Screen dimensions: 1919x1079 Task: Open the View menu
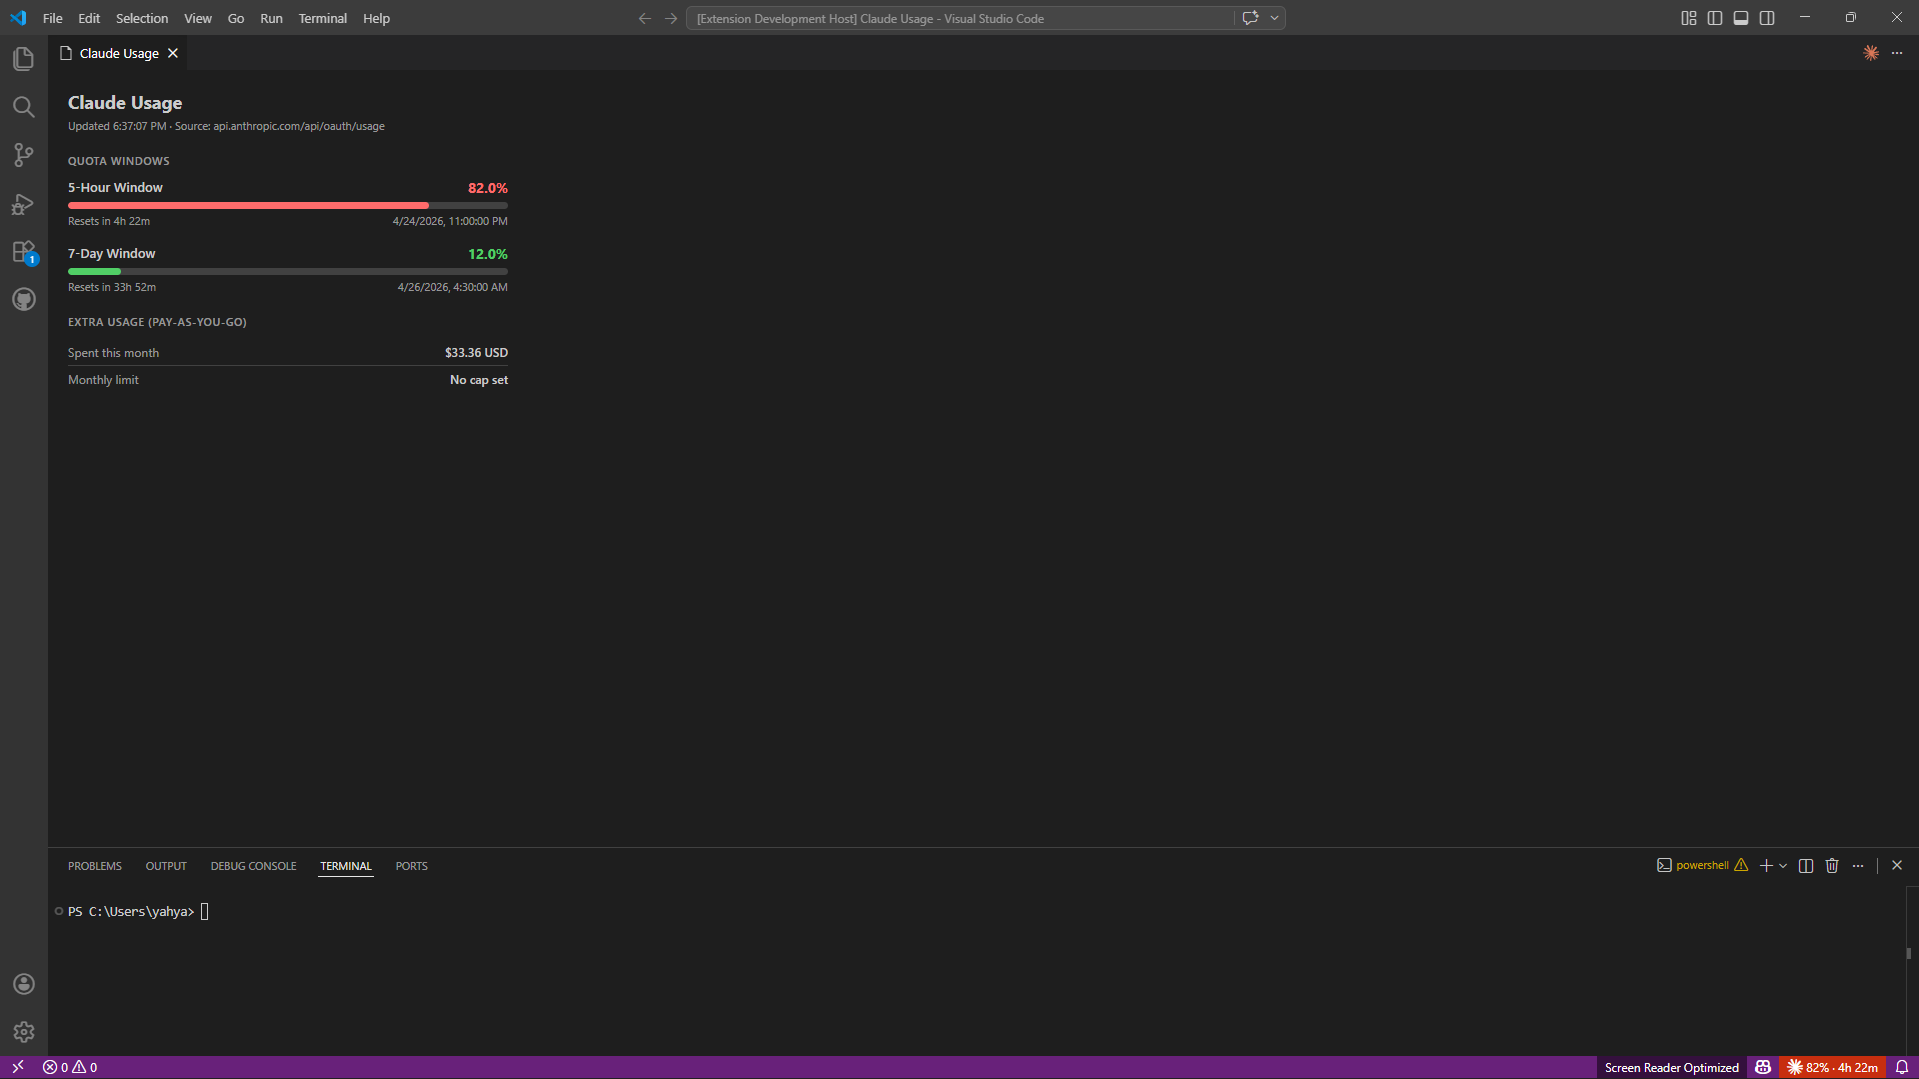coord(198,18)
